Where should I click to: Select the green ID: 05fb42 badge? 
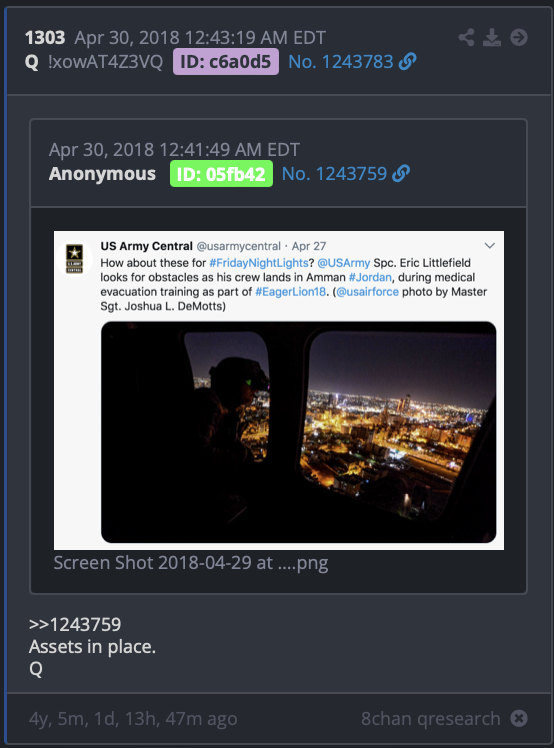pos(221,174)
